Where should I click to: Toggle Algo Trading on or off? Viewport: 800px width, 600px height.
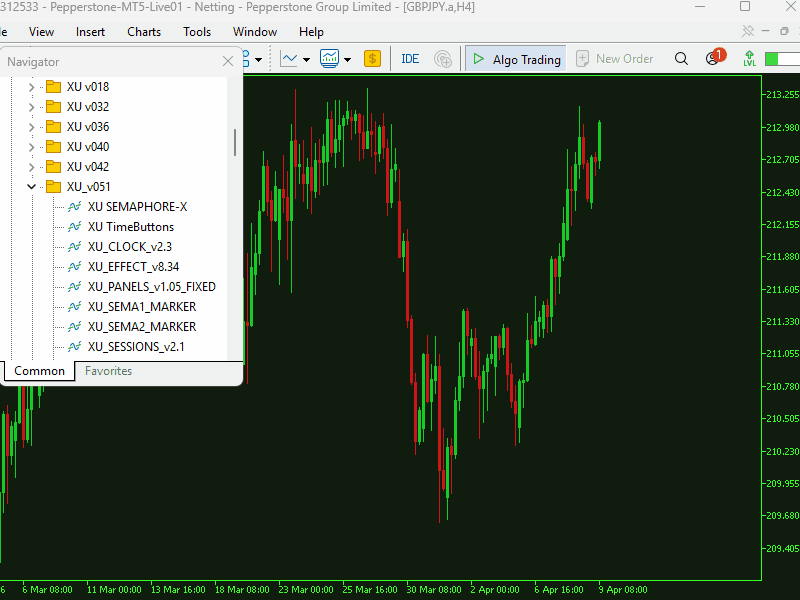click(516, 59)
